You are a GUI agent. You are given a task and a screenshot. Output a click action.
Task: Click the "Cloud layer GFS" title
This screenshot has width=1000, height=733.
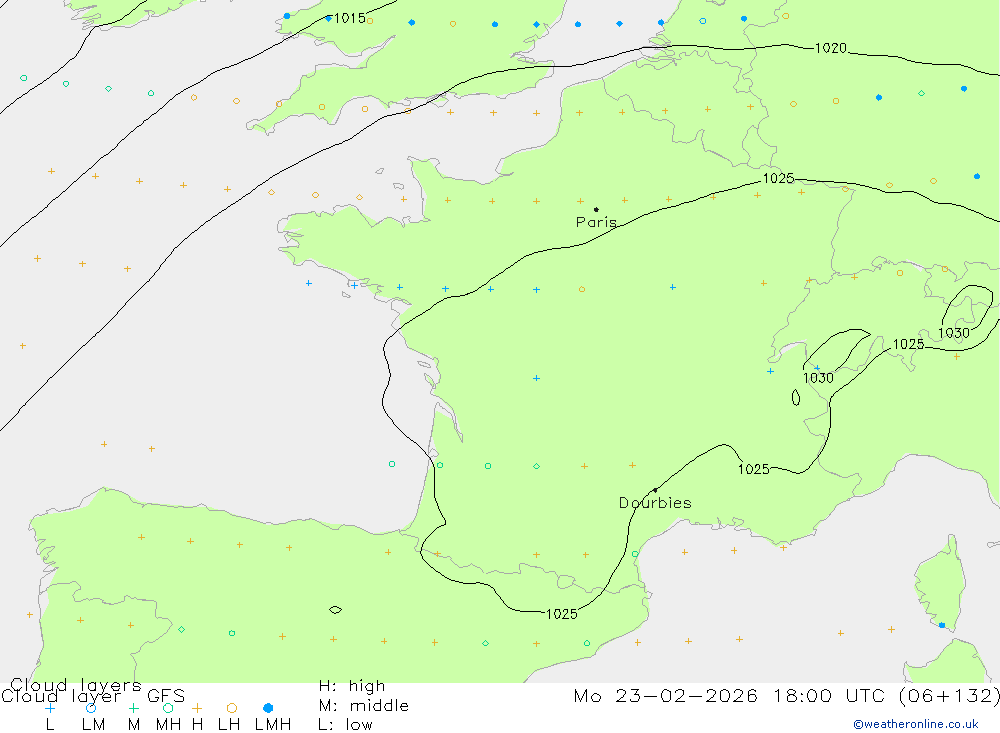tap(93, 695)
